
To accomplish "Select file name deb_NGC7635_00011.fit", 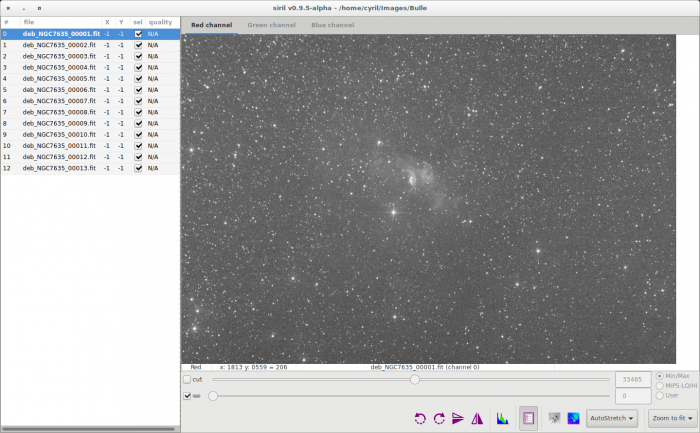I will tap(59, 146).
